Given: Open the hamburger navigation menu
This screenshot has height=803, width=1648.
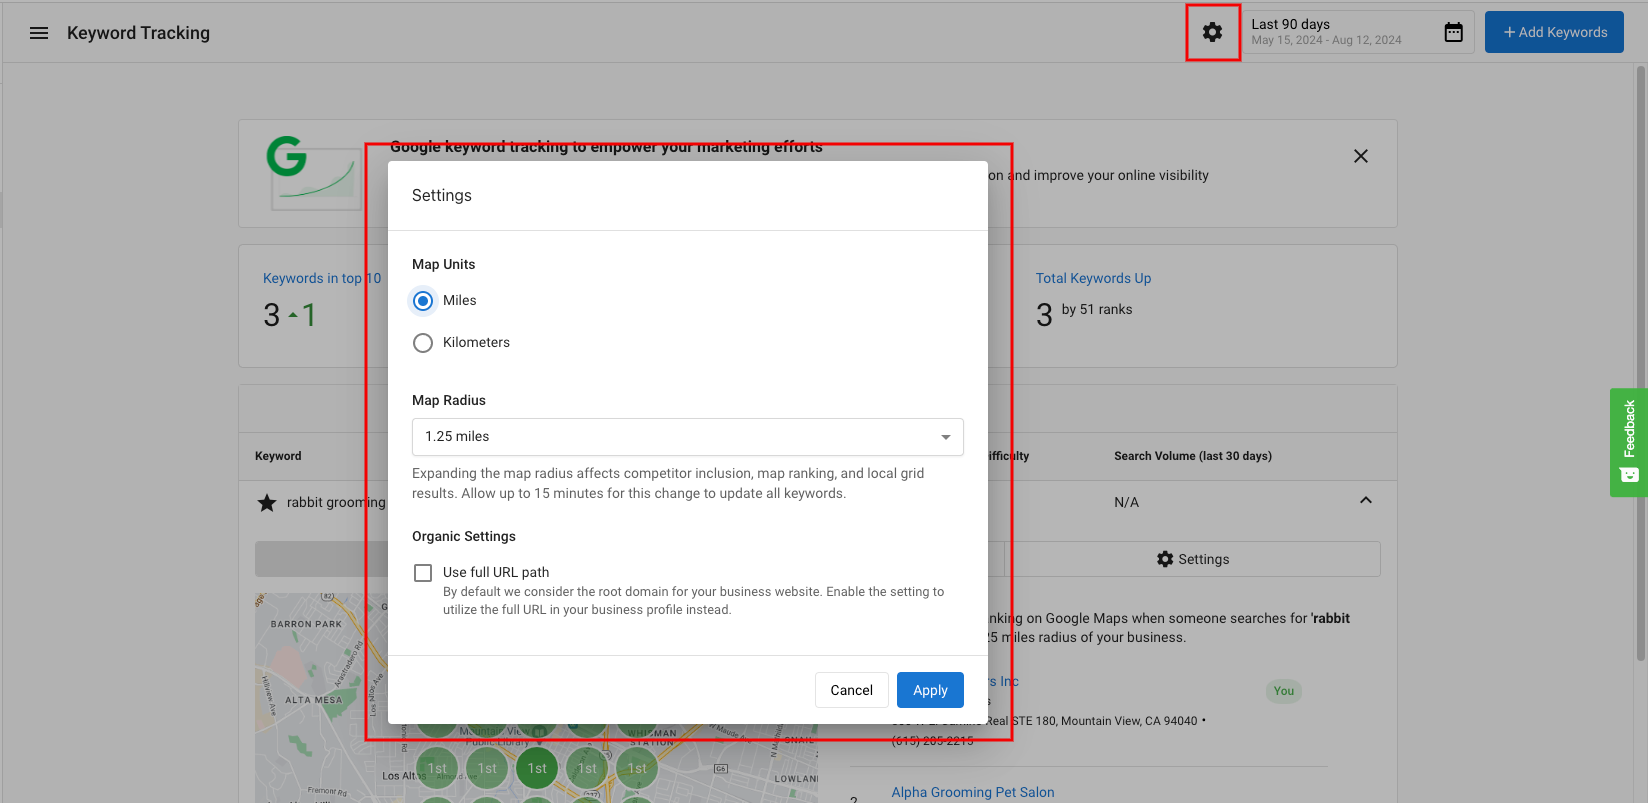Looking at the screenshot, I should click(x=39, y=33).
